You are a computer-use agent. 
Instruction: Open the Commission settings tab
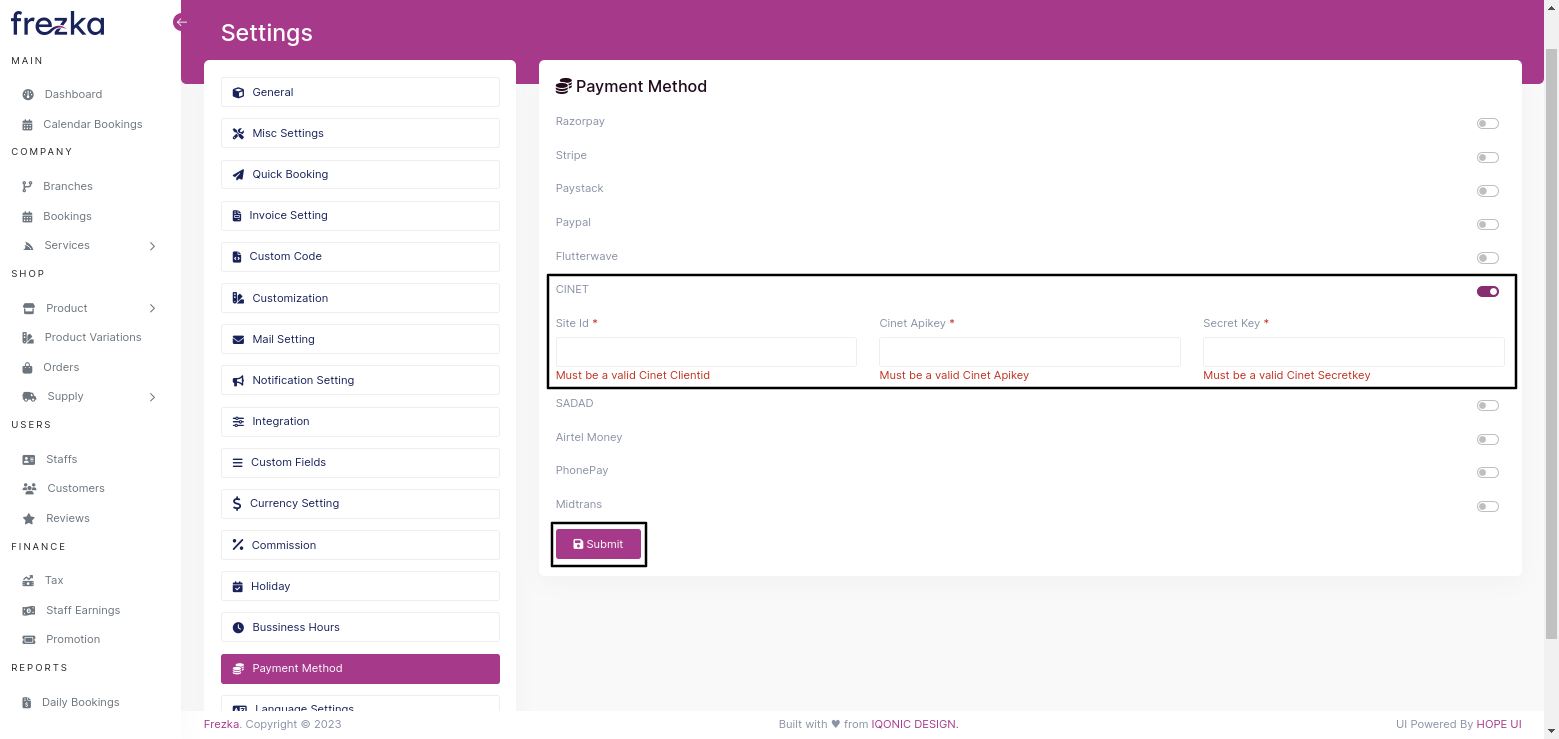[x=360, y=545]
